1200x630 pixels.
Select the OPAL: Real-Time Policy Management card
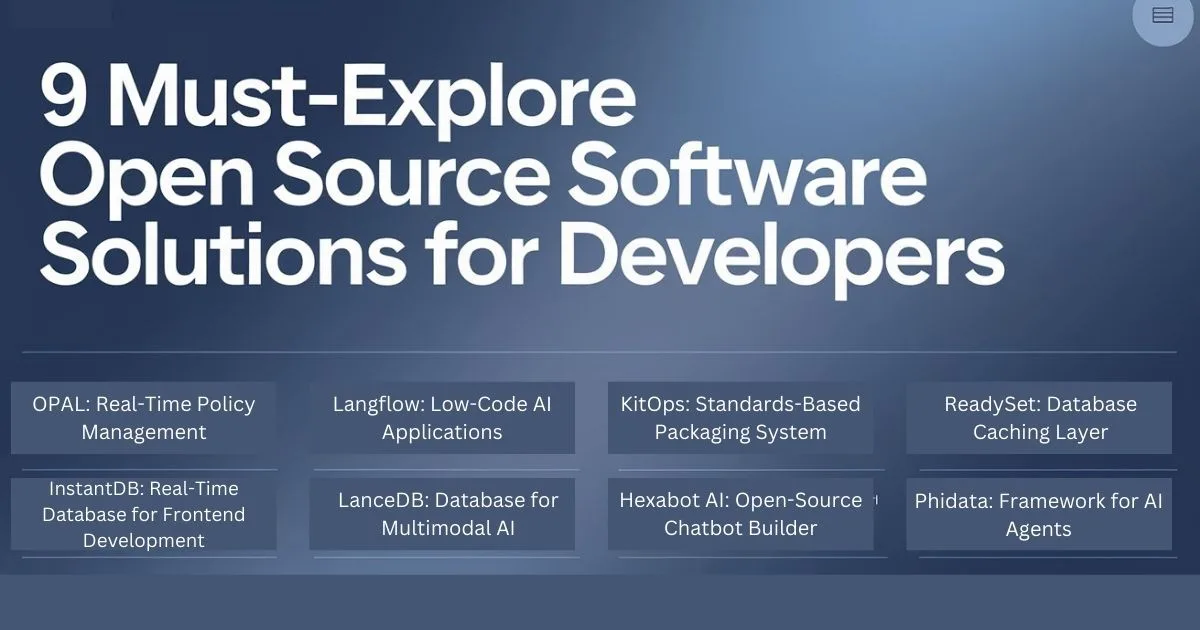pyautogui.click(x=144, y=418)
